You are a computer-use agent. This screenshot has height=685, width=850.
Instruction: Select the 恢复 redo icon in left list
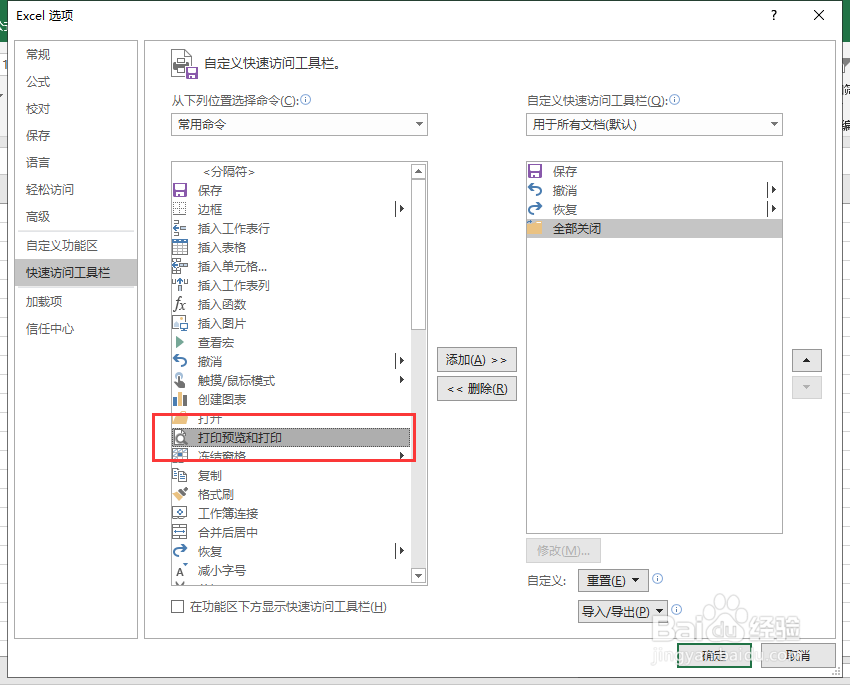pyautogui.click(x=179, y=551)
